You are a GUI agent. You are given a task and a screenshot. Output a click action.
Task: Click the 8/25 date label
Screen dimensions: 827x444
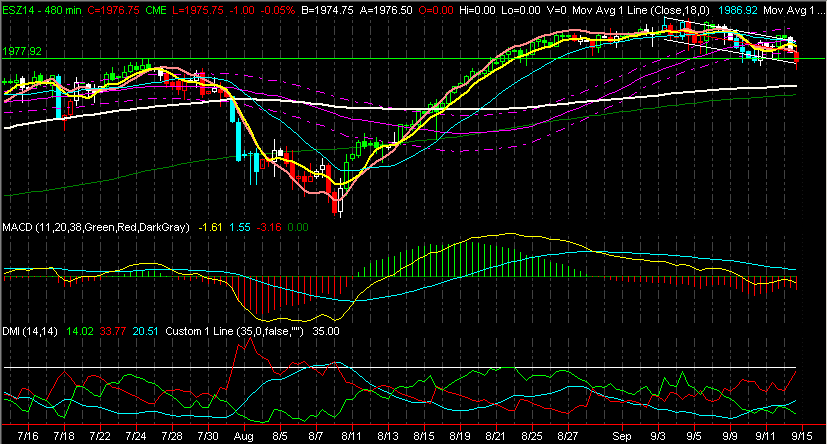(x=532, y=436)
